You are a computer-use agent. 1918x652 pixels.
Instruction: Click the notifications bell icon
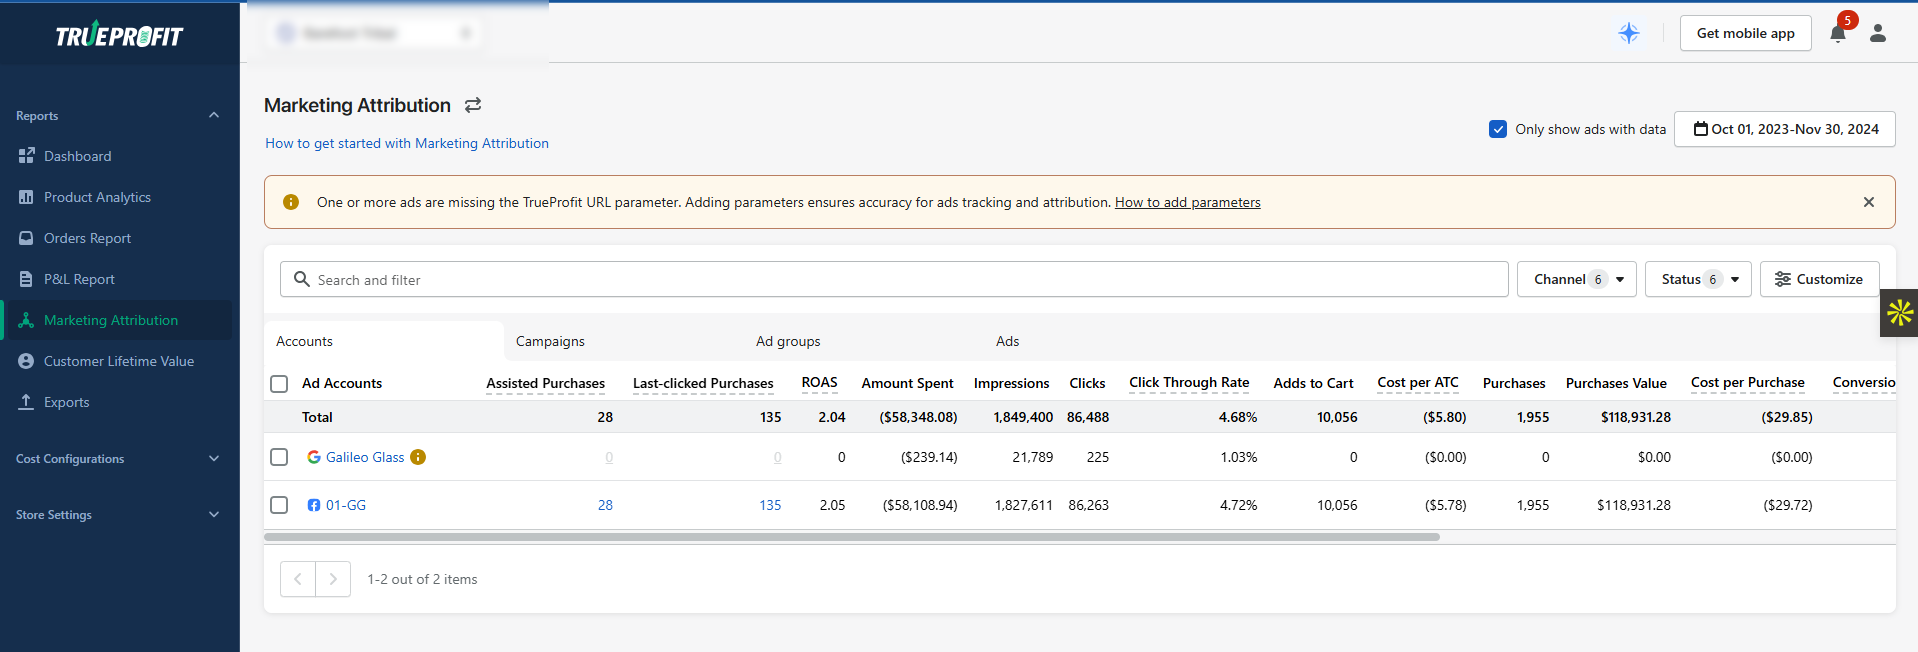[x=1837, y=34]
